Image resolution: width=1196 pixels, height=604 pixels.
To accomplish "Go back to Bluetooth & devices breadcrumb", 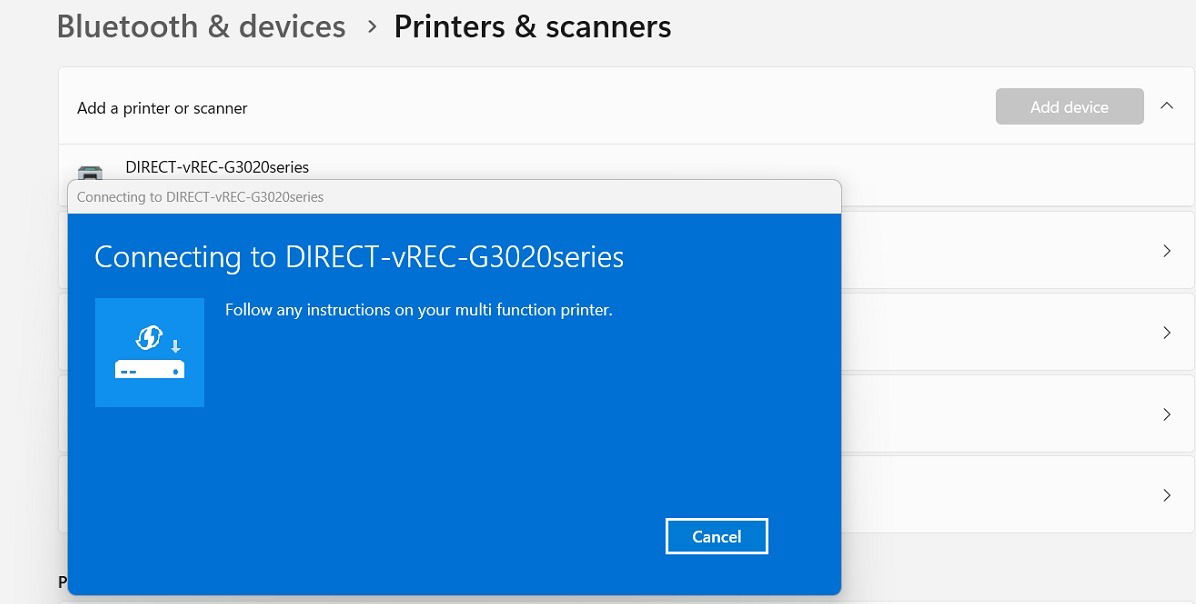I will click(x=201, y=27).
